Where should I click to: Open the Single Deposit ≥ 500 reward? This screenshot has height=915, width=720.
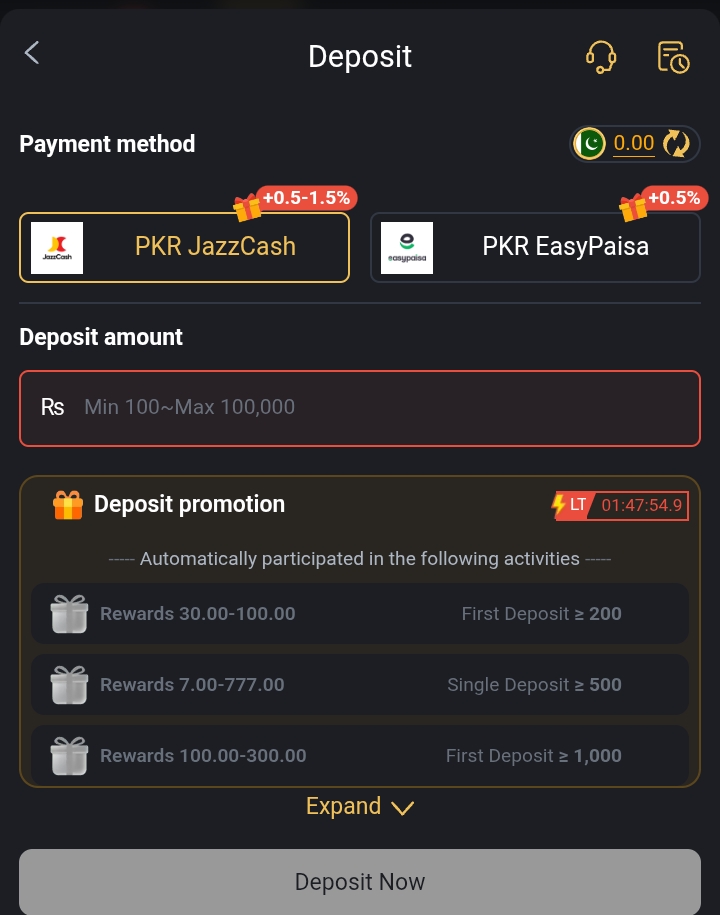click(360, 685)
